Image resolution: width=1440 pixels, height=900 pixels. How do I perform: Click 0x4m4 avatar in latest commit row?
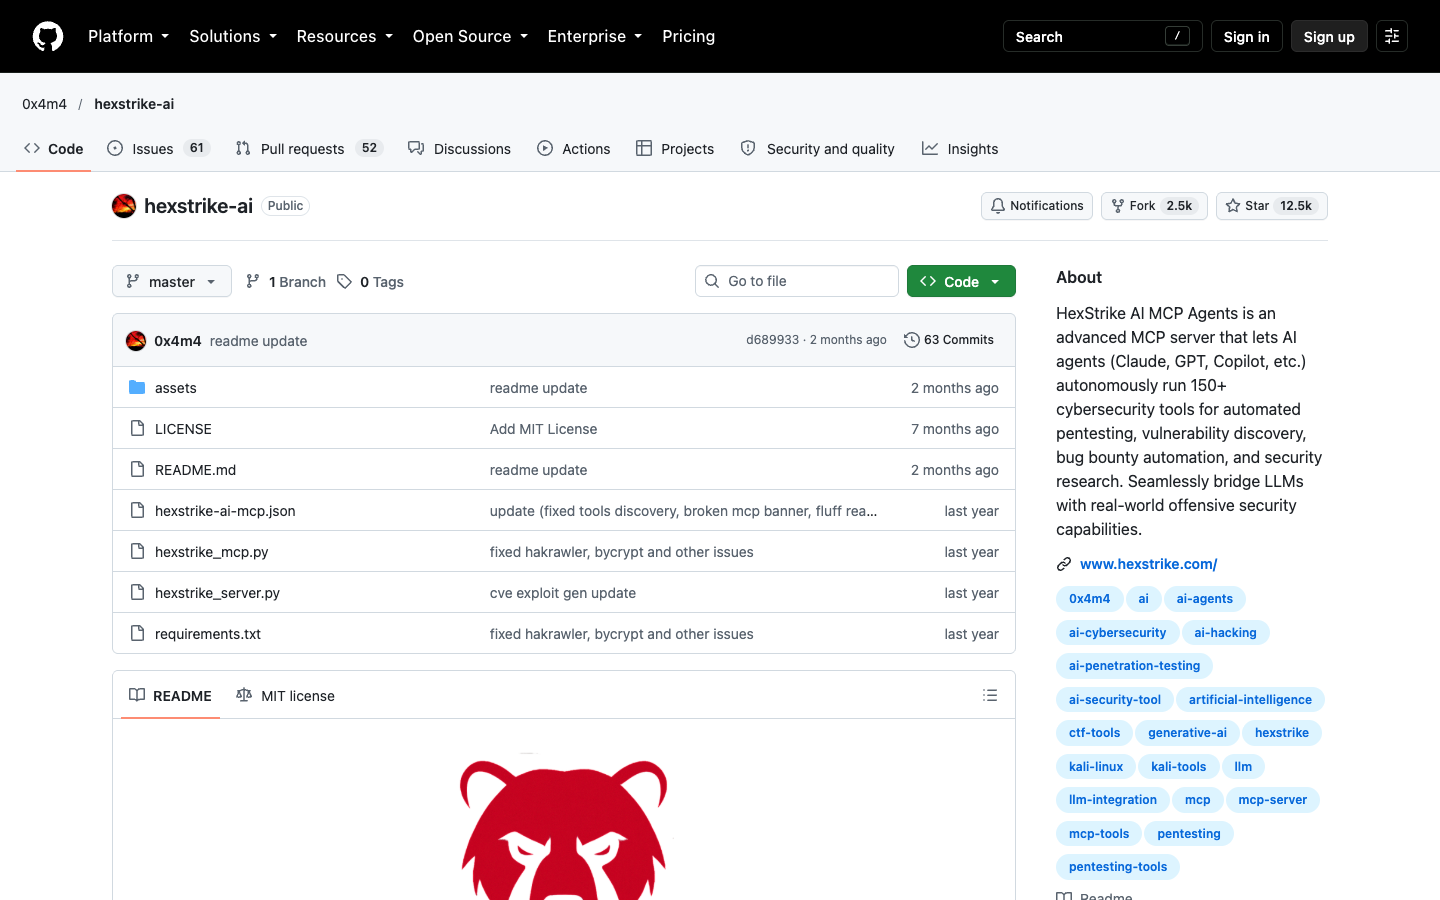136,341
